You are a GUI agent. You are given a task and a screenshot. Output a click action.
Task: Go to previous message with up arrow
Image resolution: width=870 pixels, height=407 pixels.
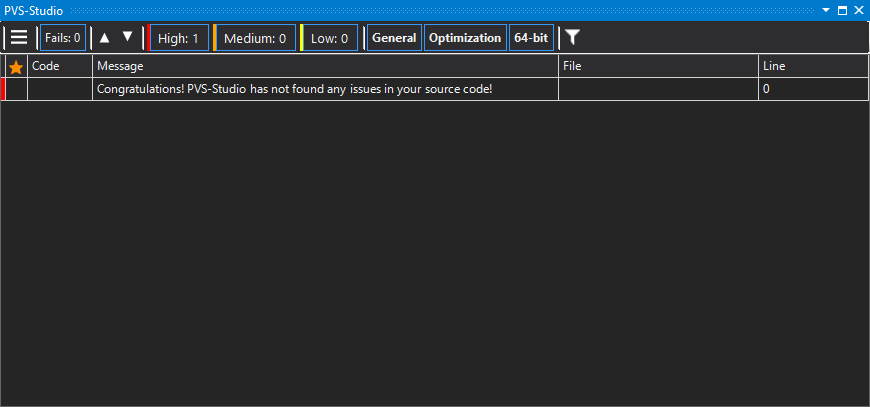point(104,37)
